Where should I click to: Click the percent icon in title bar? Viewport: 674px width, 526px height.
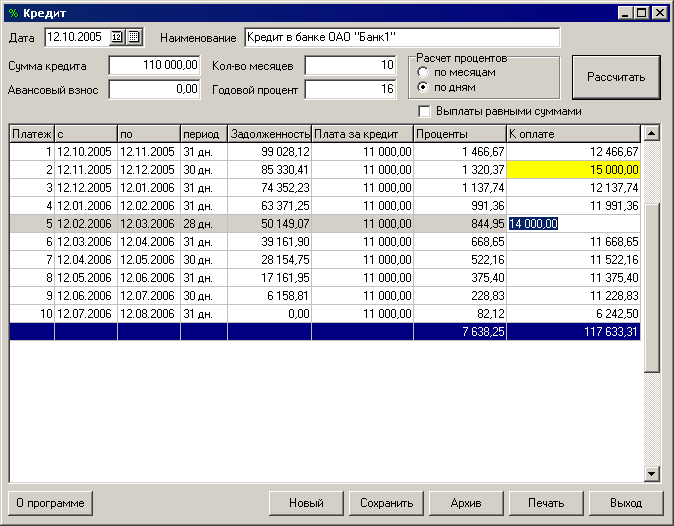pyautogui.click(x=12, y=12)
